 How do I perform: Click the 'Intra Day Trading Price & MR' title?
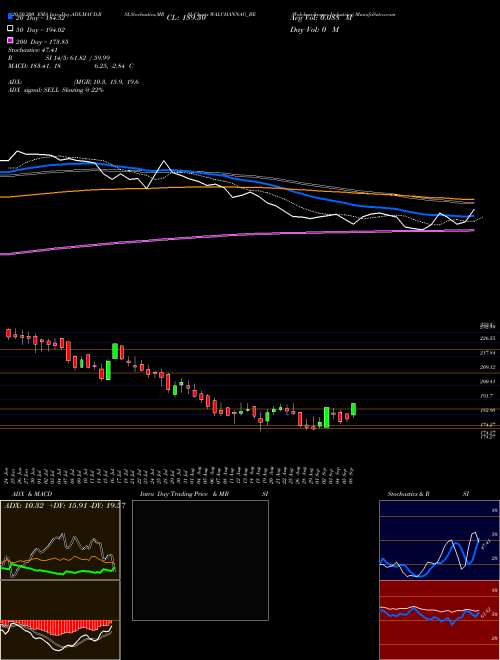[184, 494]
